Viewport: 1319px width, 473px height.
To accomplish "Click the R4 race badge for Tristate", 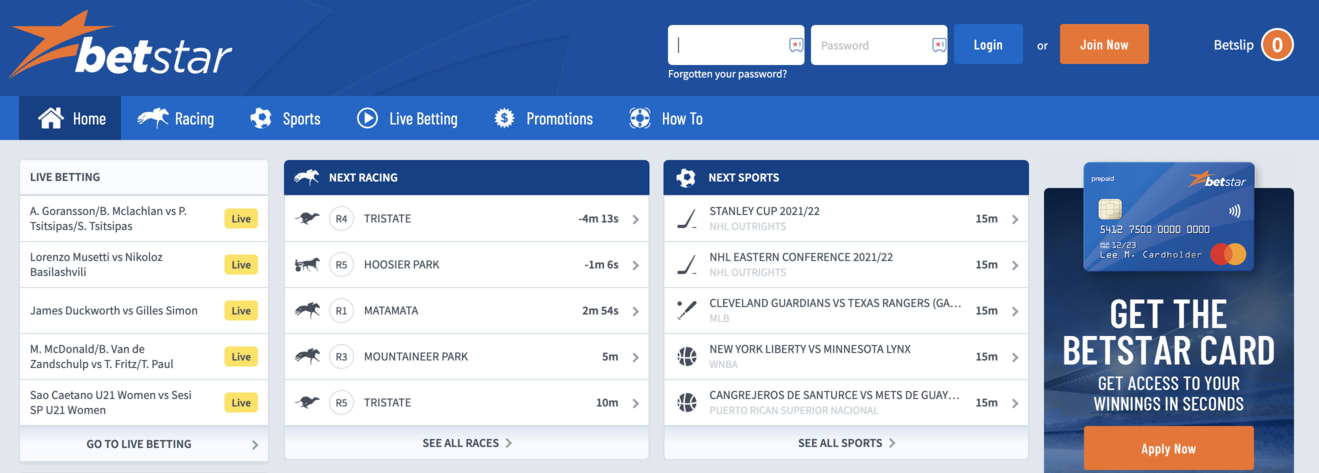I will pyautogui.click(x=342, y=219).
